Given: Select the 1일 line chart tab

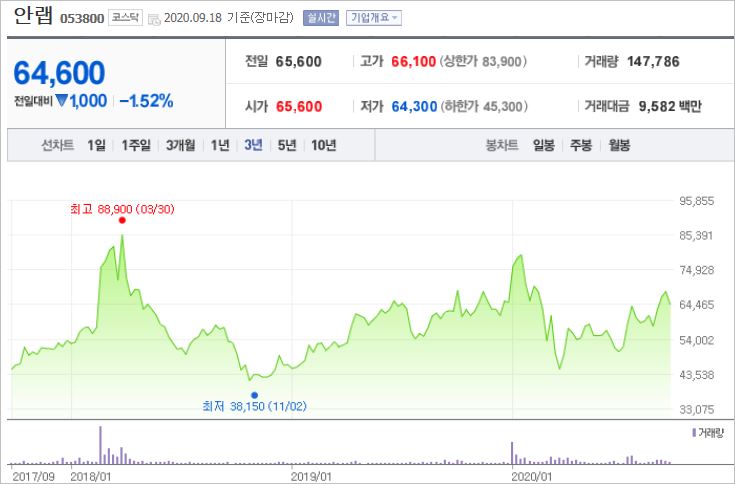Looking at the screenshot, I should pos(96,145).
